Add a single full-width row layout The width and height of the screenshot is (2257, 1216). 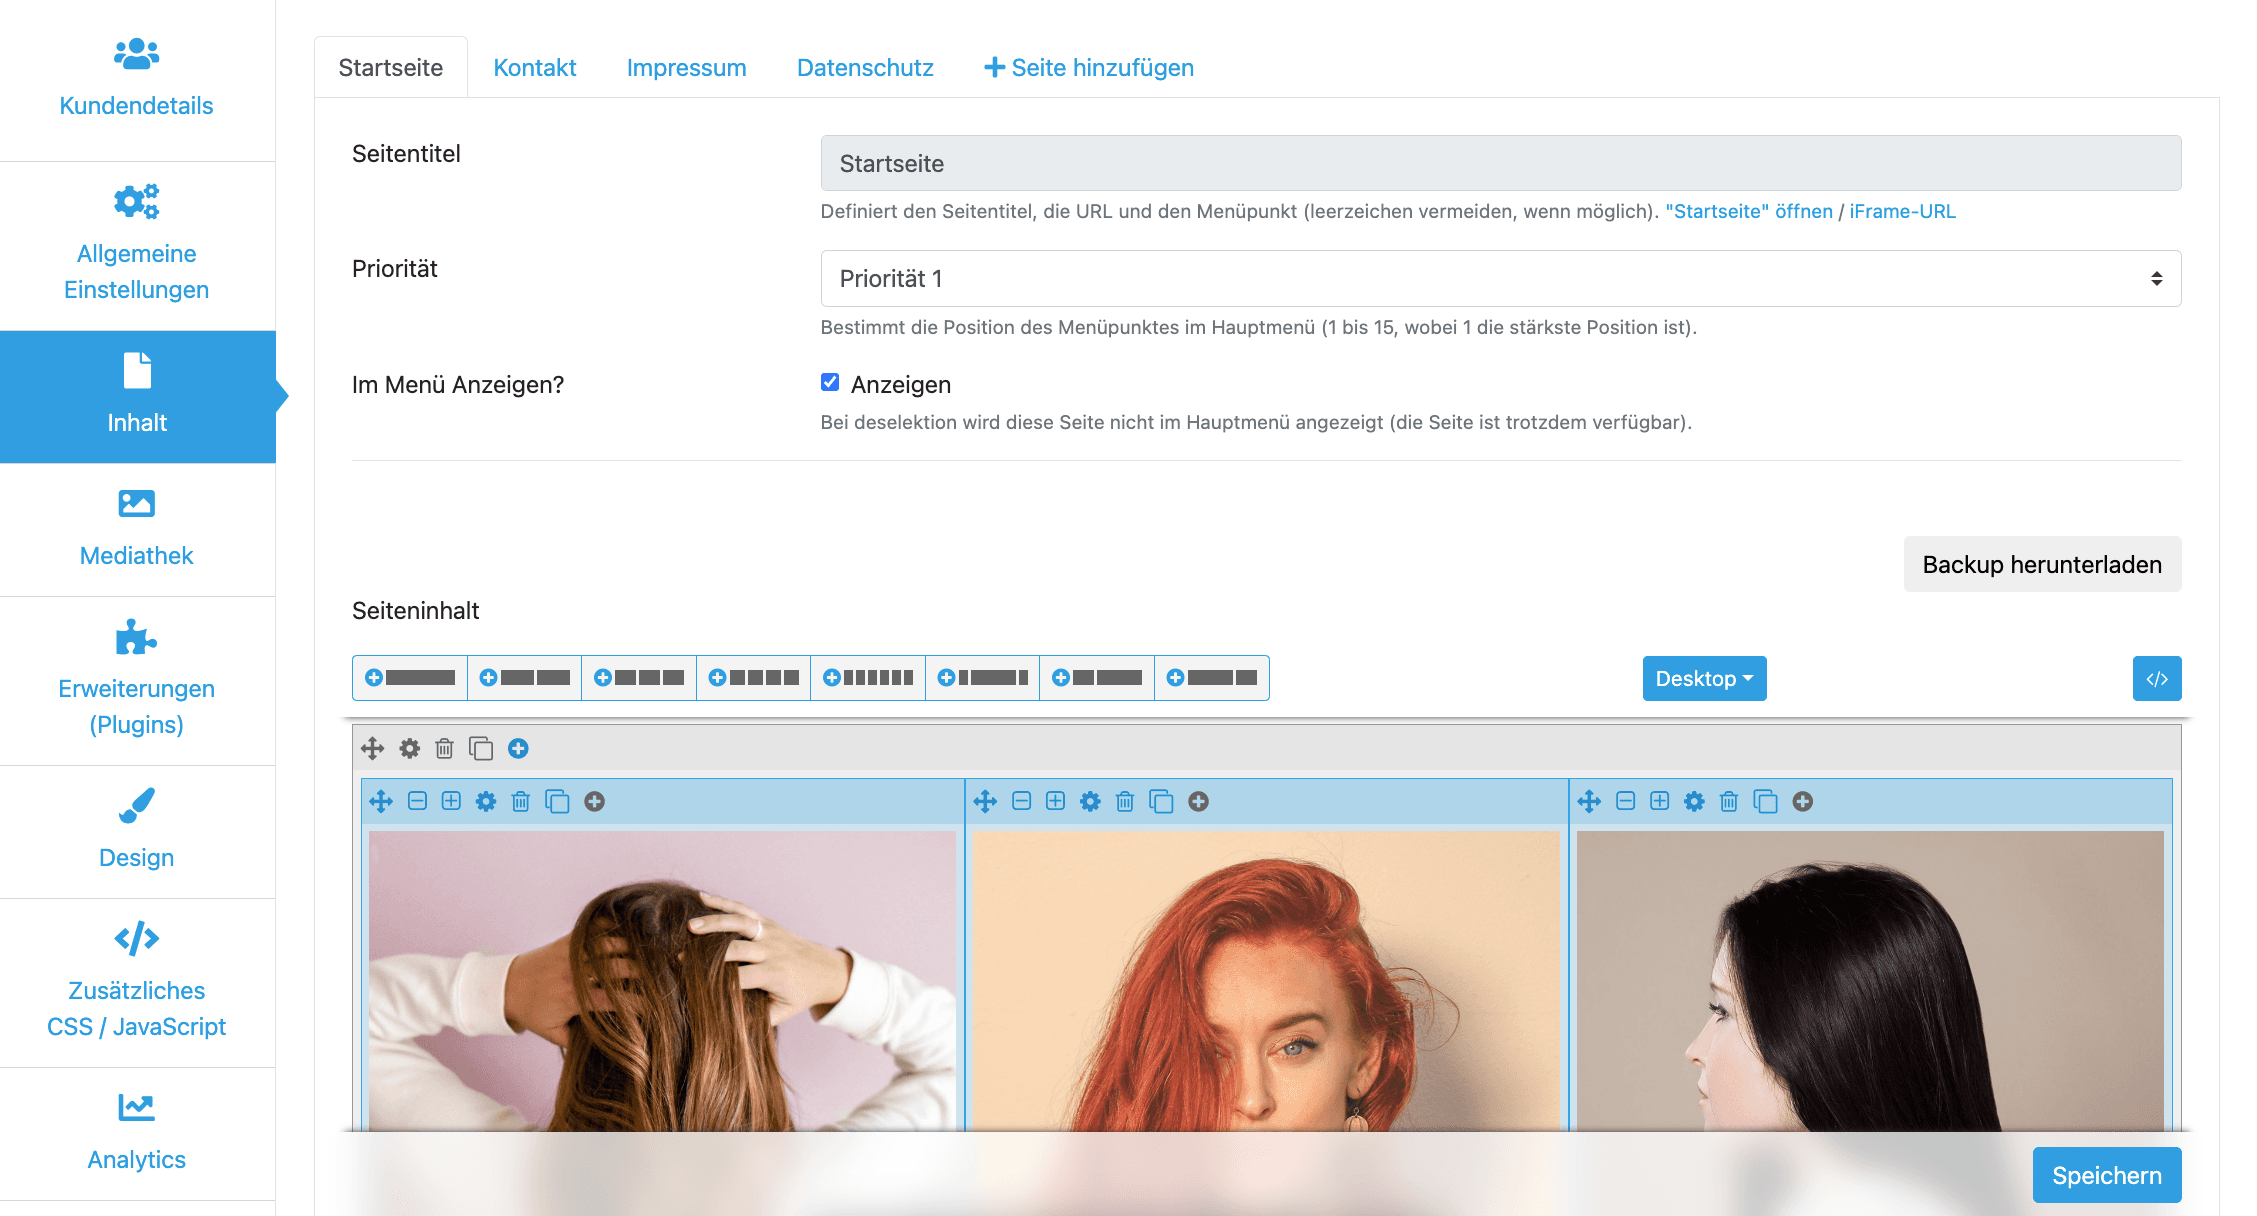coord(410,678)
